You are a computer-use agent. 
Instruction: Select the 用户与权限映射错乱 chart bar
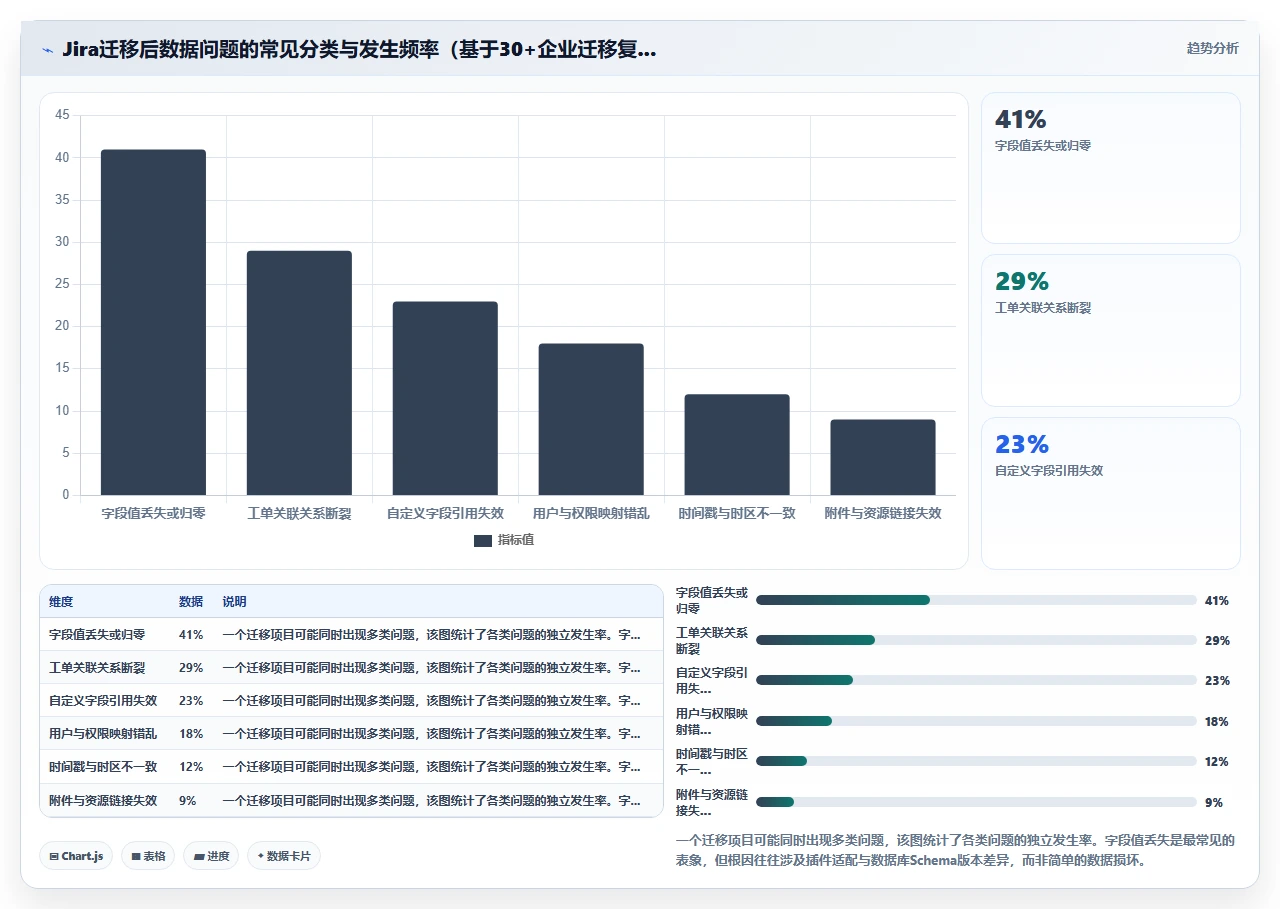tap(591, 419)
